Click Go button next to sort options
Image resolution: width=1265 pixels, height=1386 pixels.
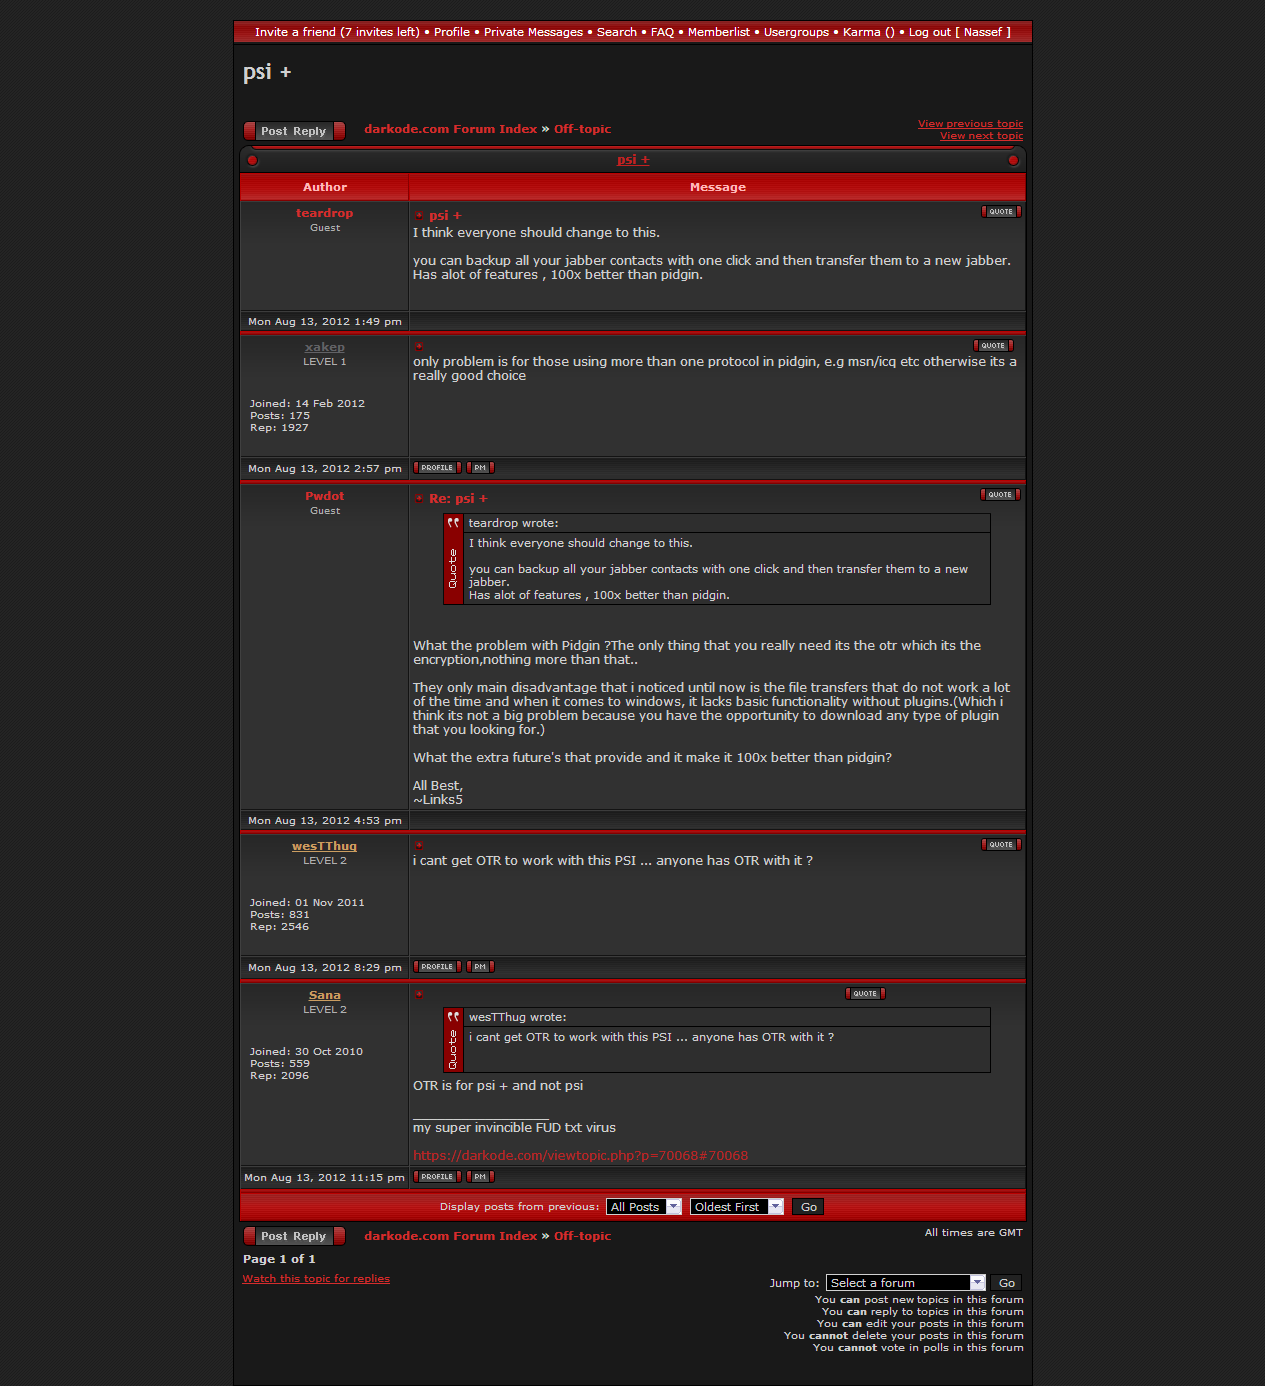808,1207
